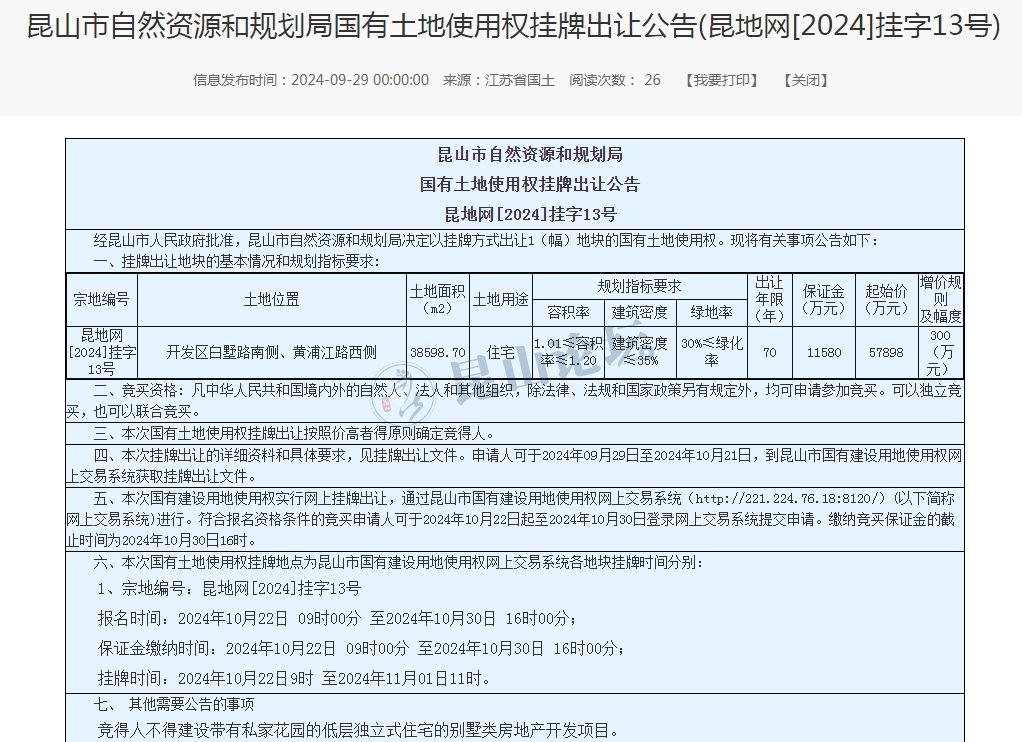The height and width of the screenshot is (742, 1022).
Task: Select the land area value 38598.70
Action: [438, 352]
